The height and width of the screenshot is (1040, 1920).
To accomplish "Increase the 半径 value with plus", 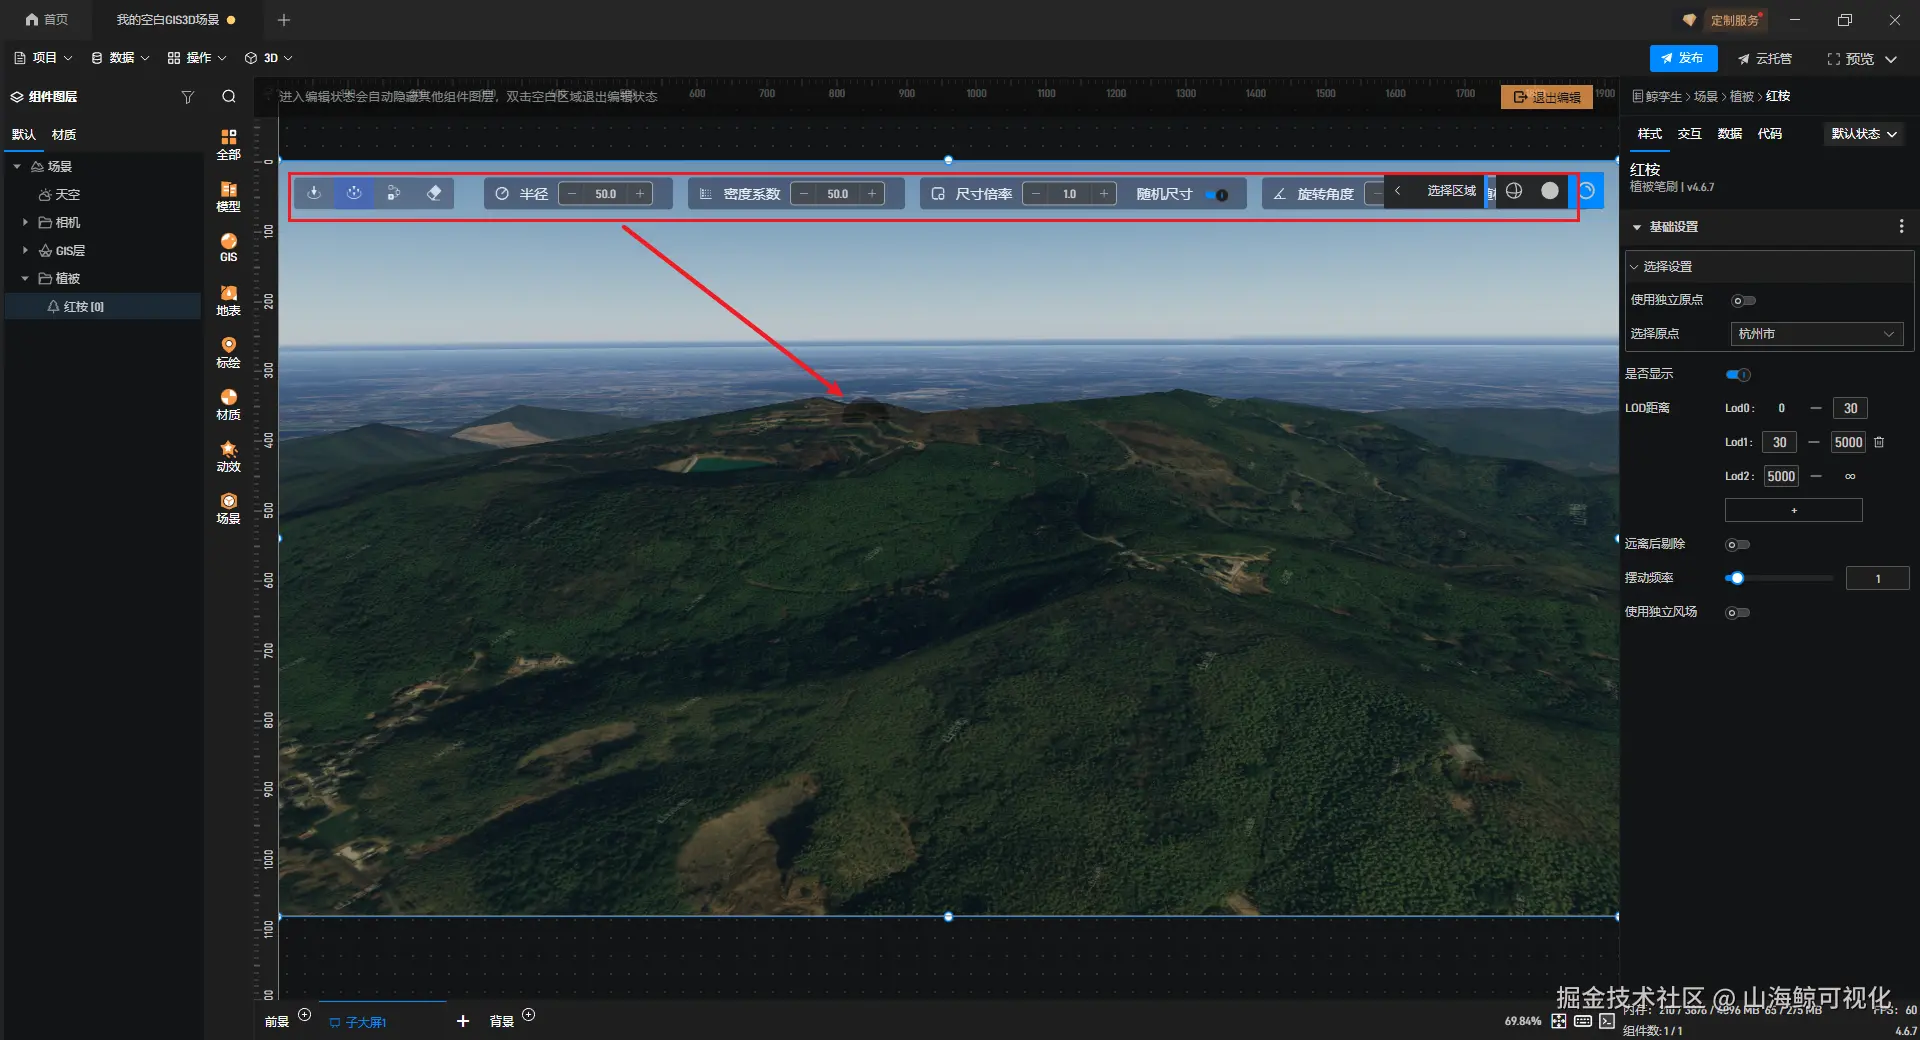I will tap(640, 194).
